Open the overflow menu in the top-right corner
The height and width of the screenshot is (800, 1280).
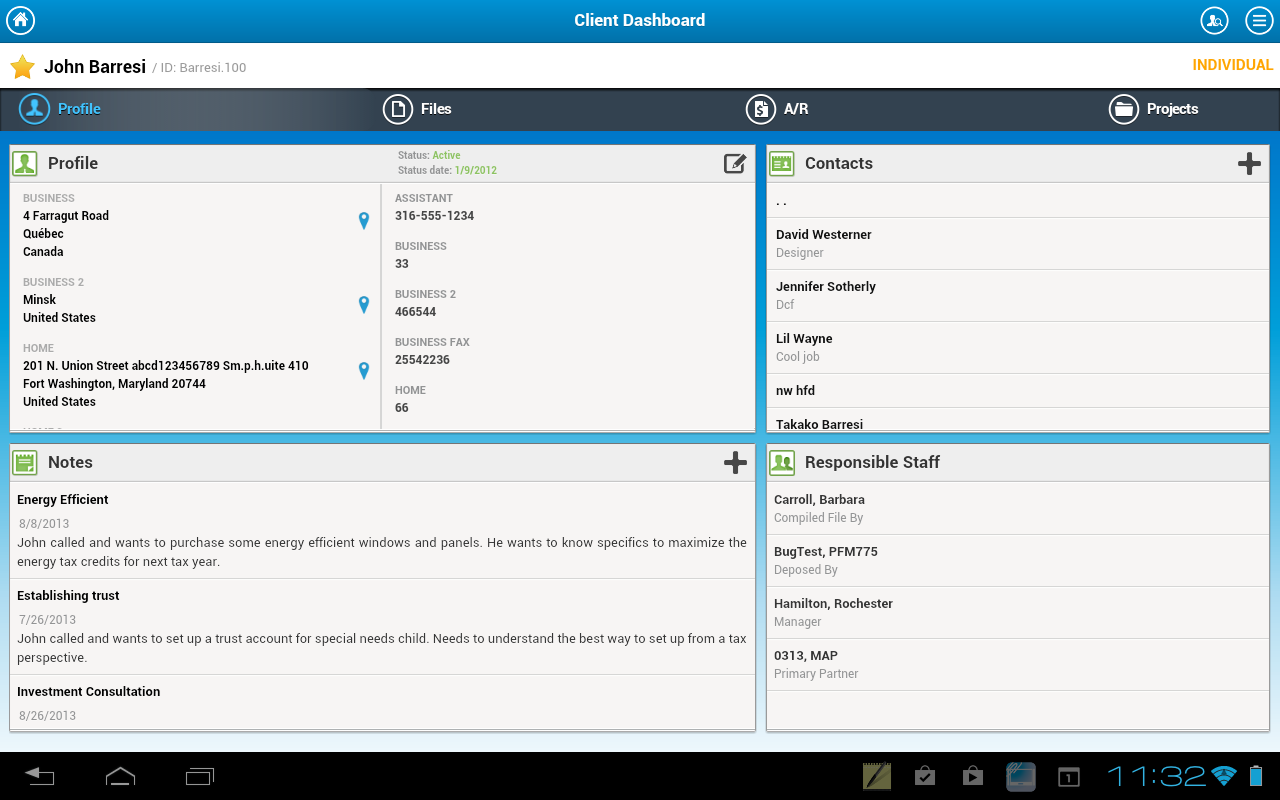click(1259, 20)
